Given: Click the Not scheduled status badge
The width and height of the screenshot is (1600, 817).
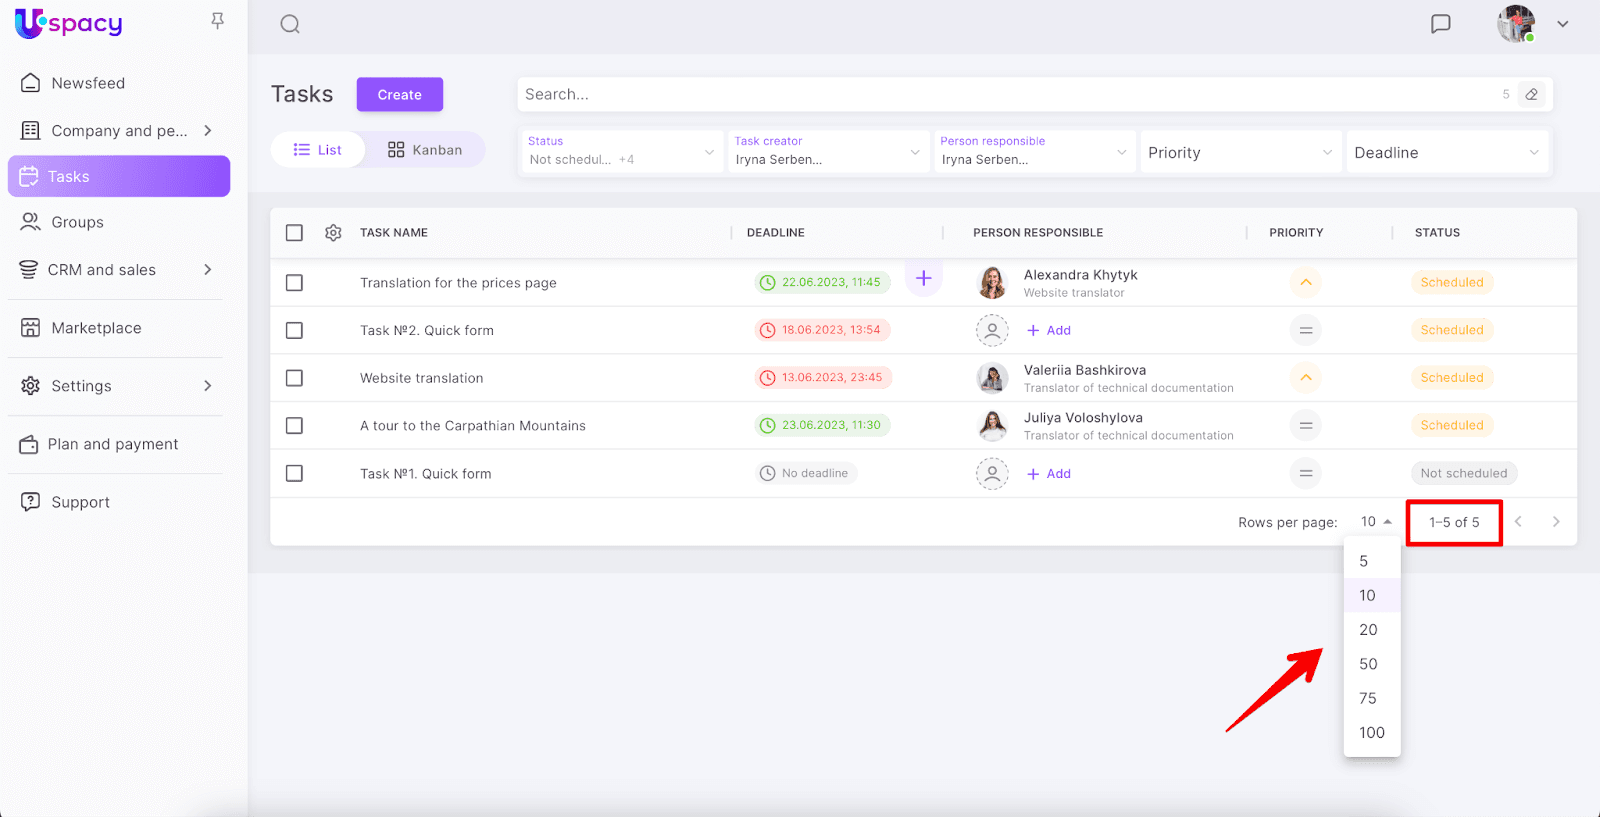Looking at the screenshot, I should pos(1463,474).
